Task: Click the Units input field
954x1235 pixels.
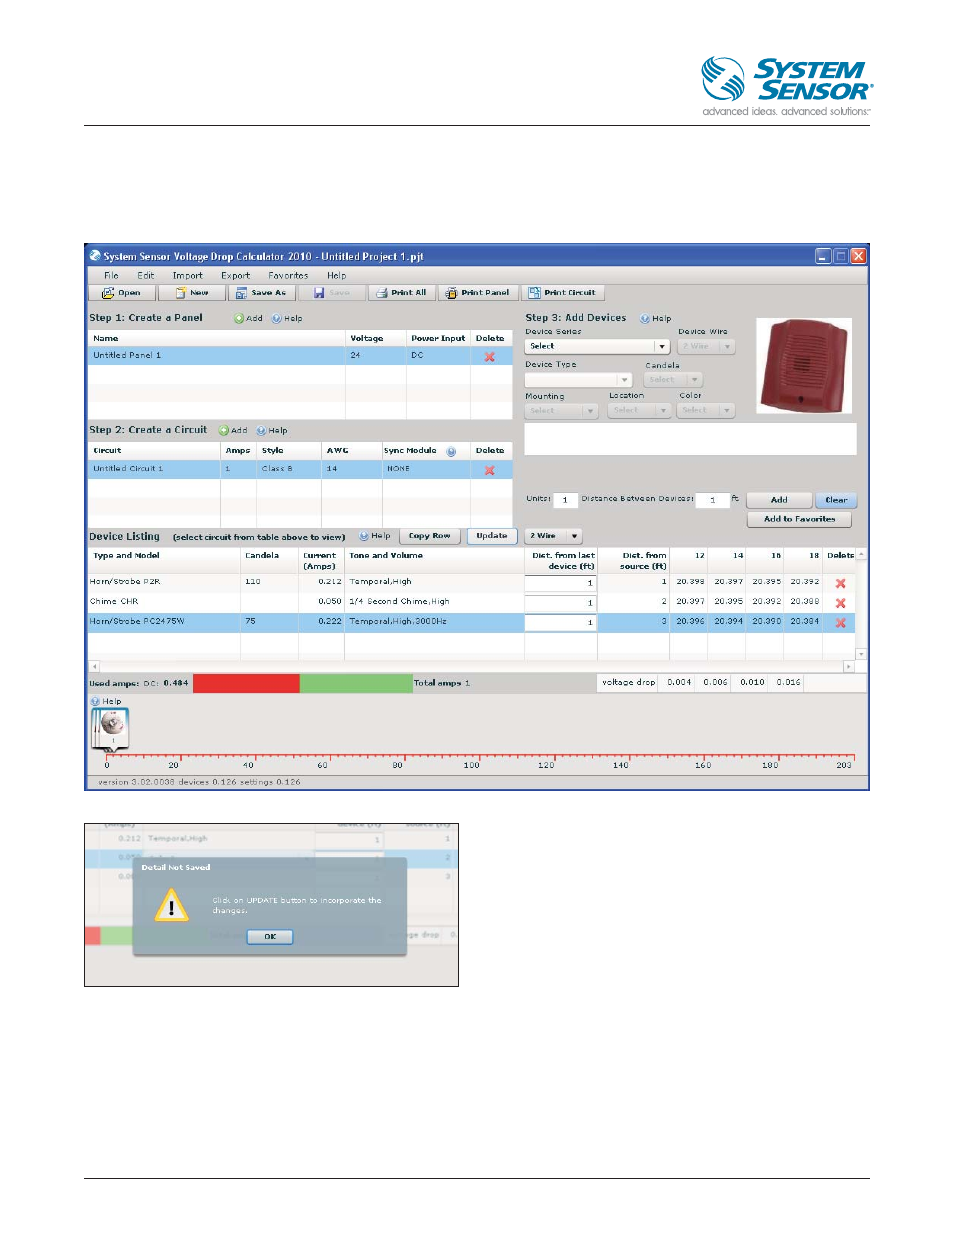Action: (566, 500)
